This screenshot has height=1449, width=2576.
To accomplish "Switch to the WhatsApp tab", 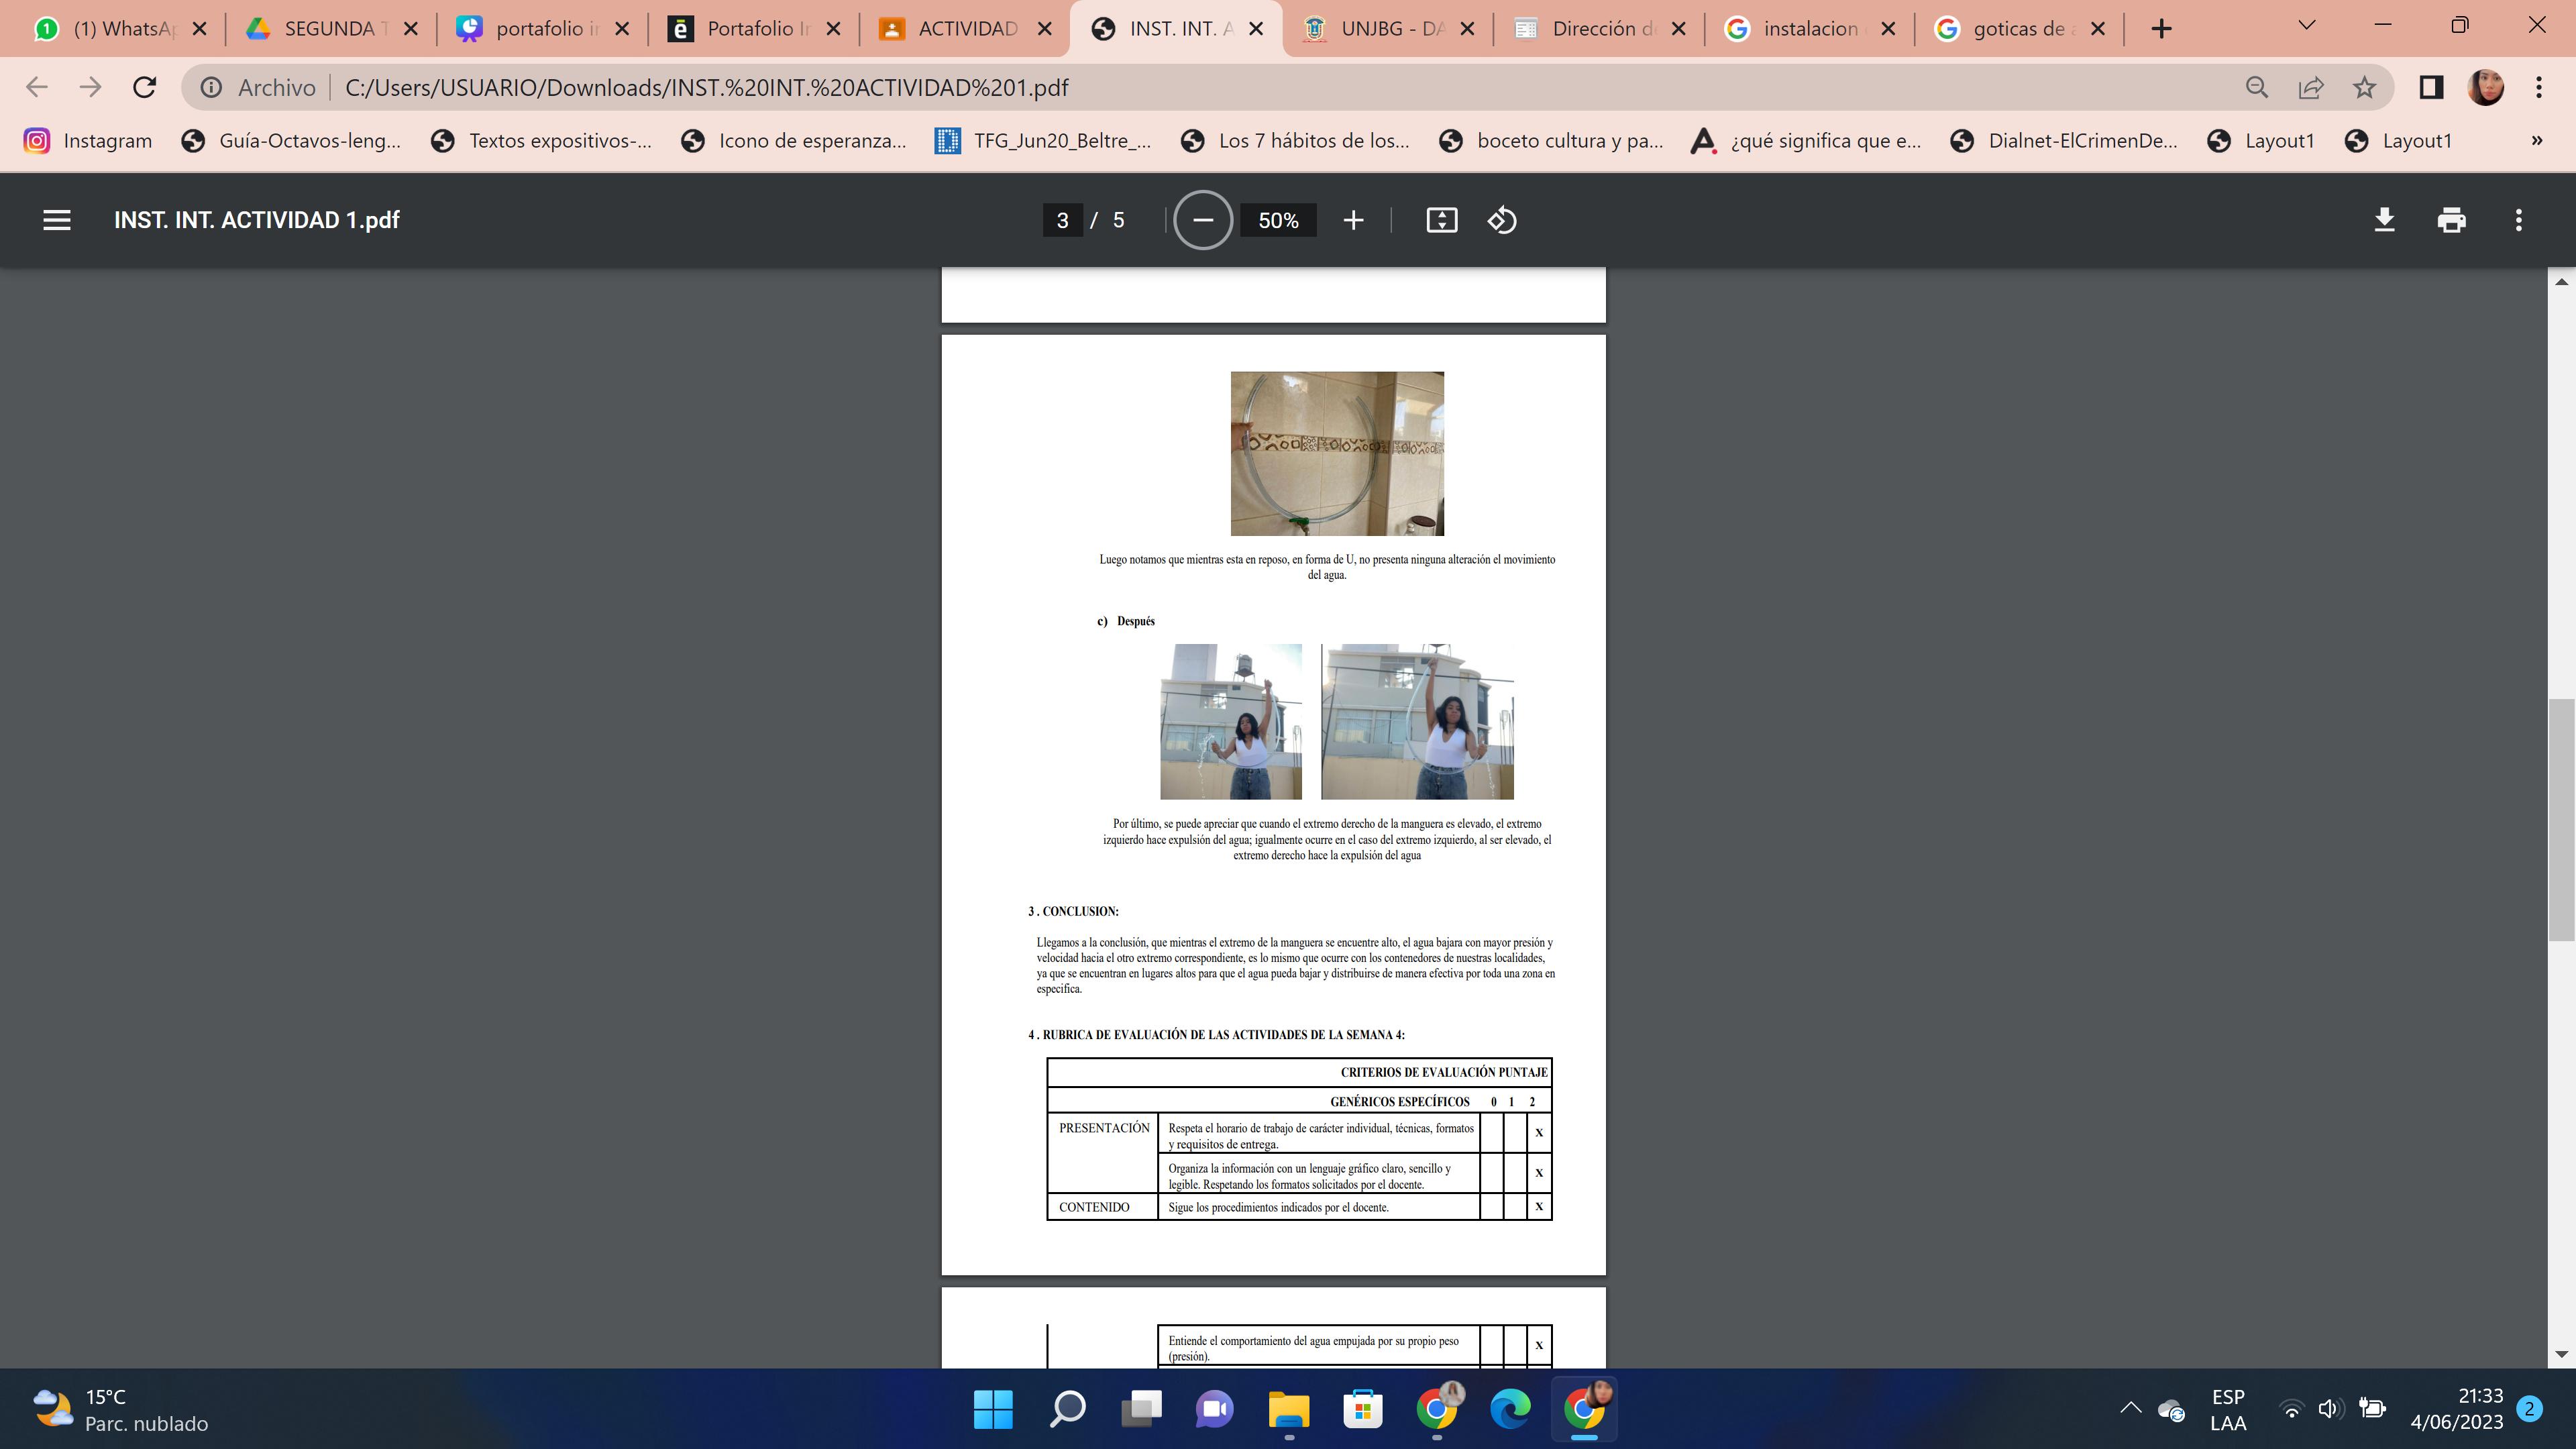I will [x=110, y=29].
